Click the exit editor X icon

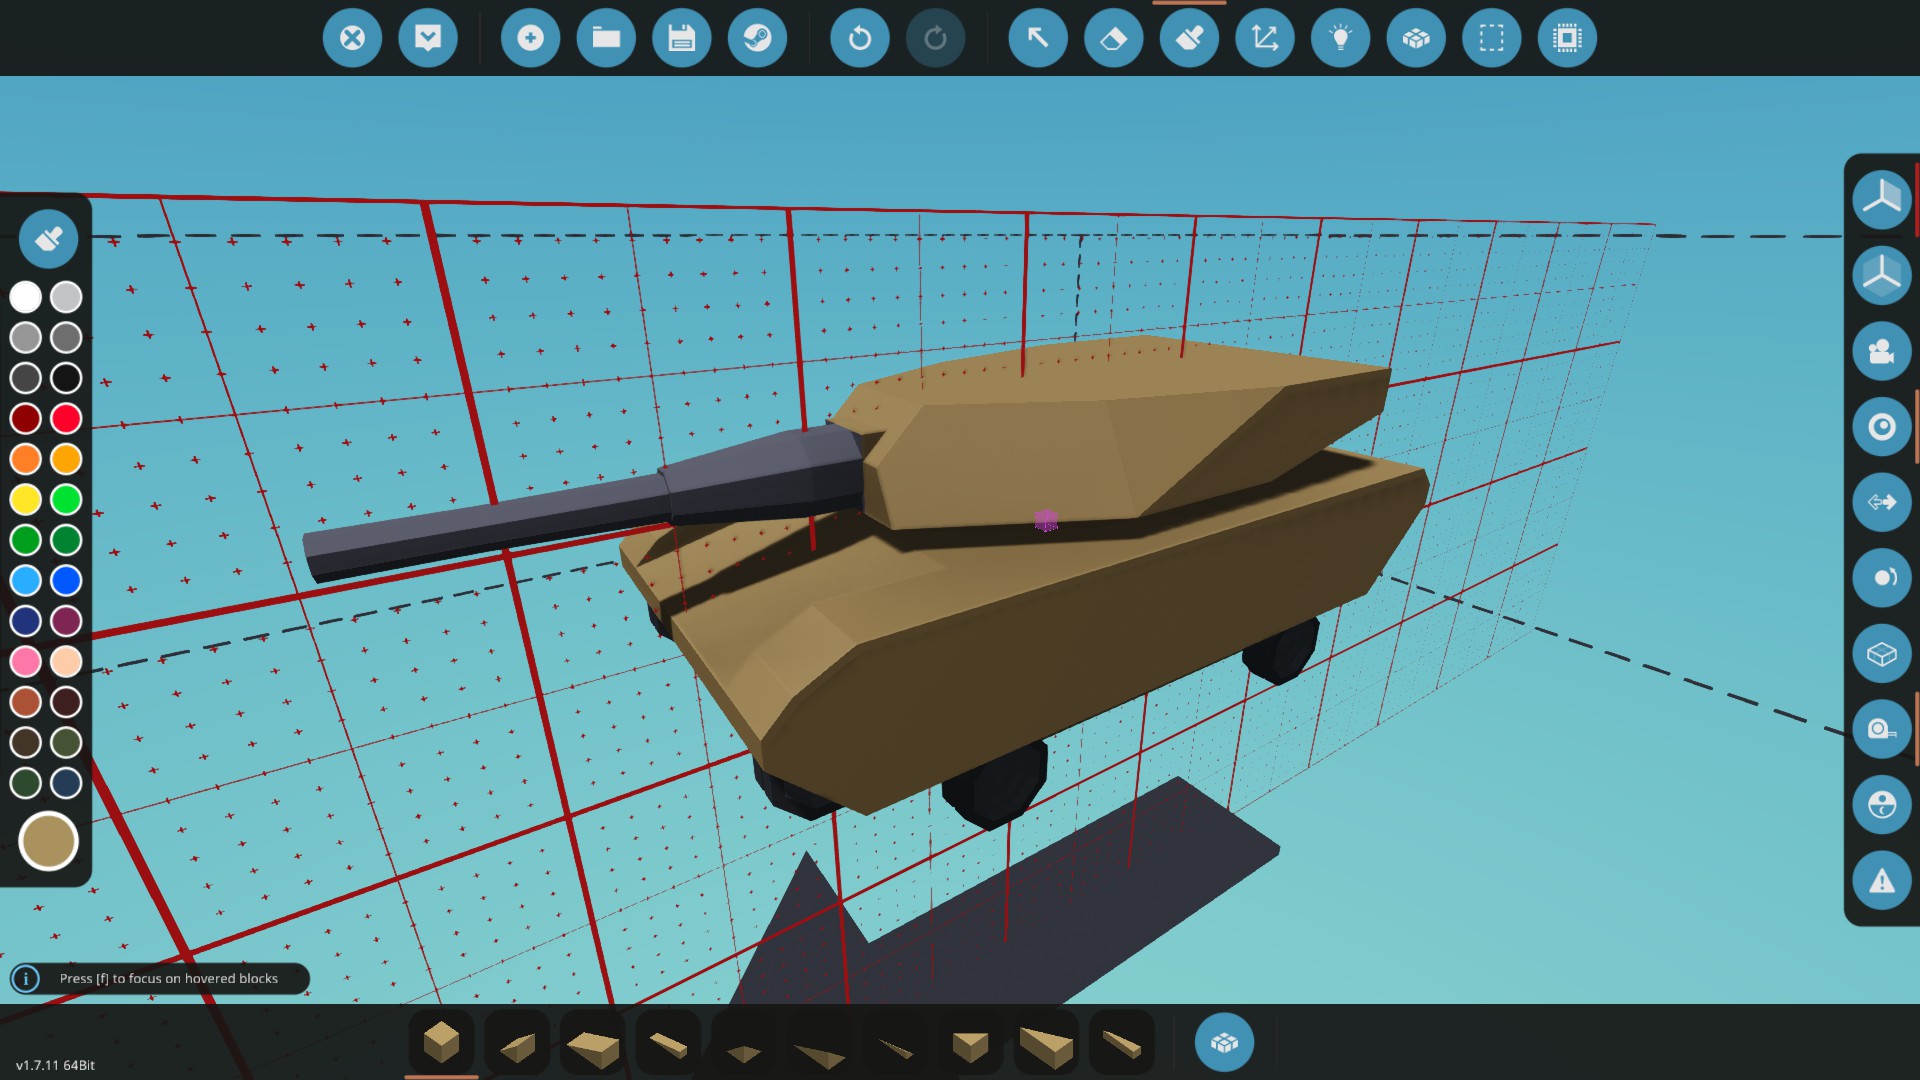click(x=352, y=38)
